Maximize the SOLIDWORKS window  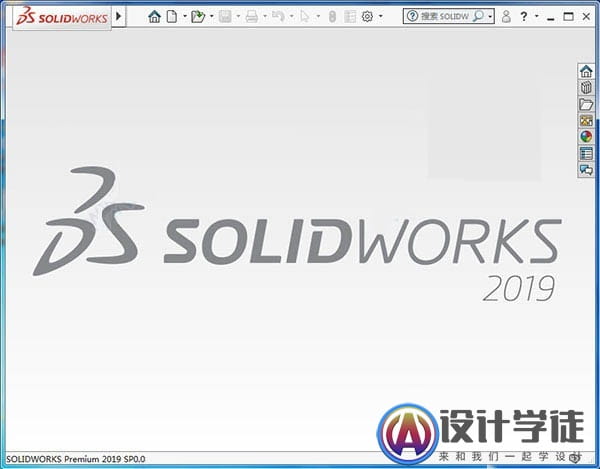[x=569, y=16]
